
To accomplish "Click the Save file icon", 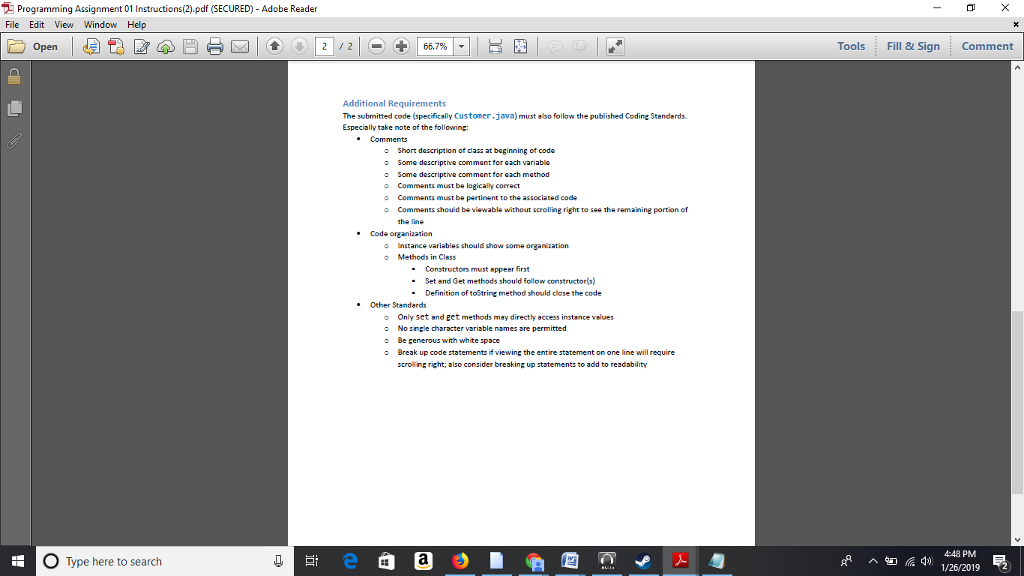I will coord(190,46).
